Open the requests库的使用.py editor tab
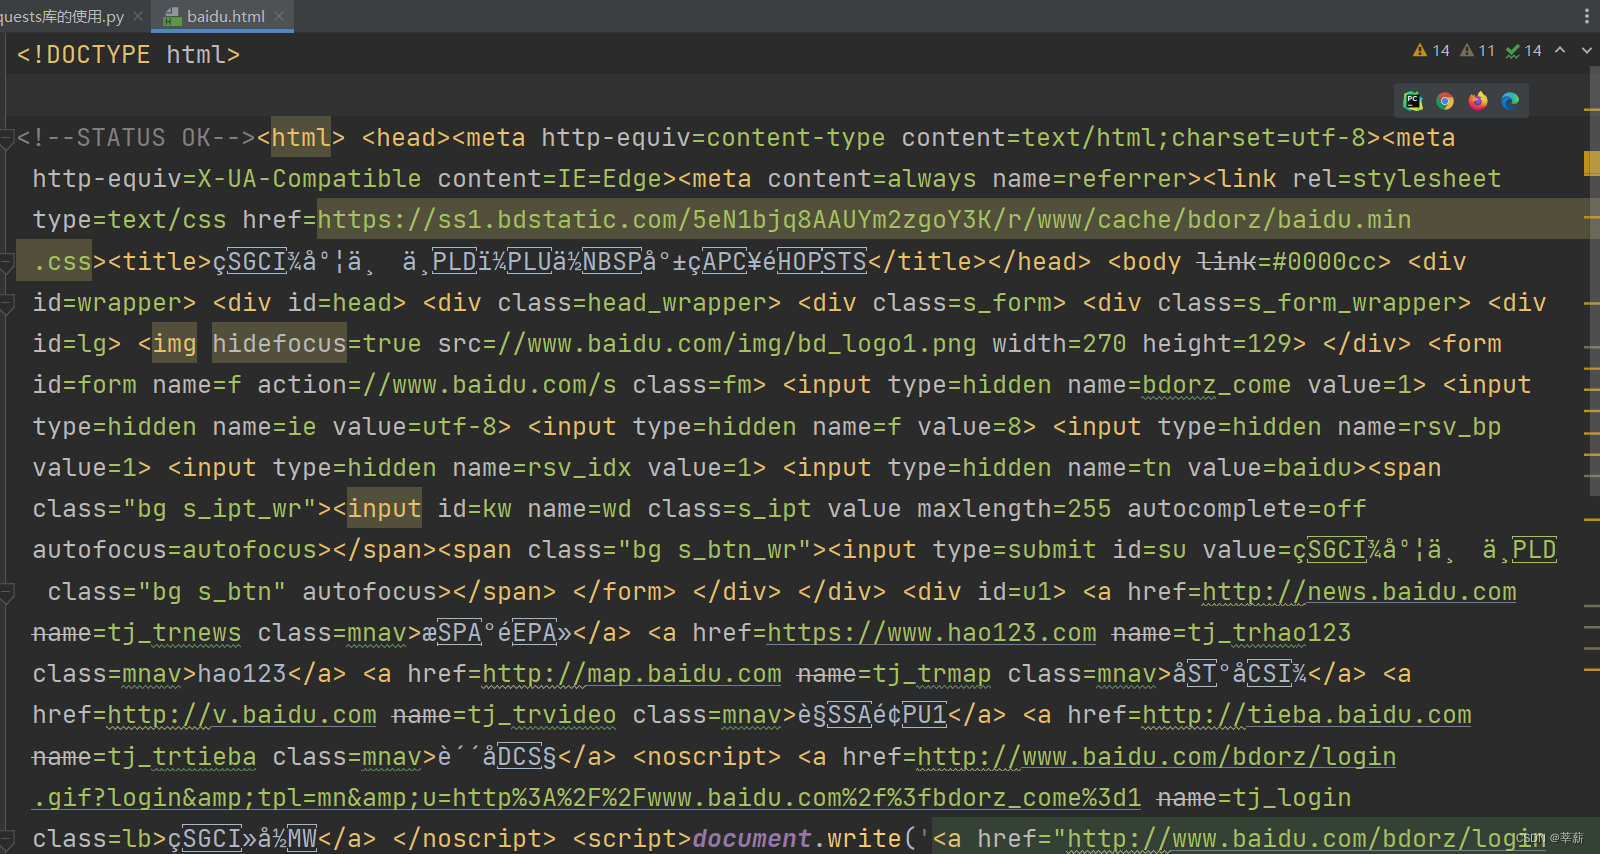Viewport: 1600px width, 854px height. click(62, 16)
